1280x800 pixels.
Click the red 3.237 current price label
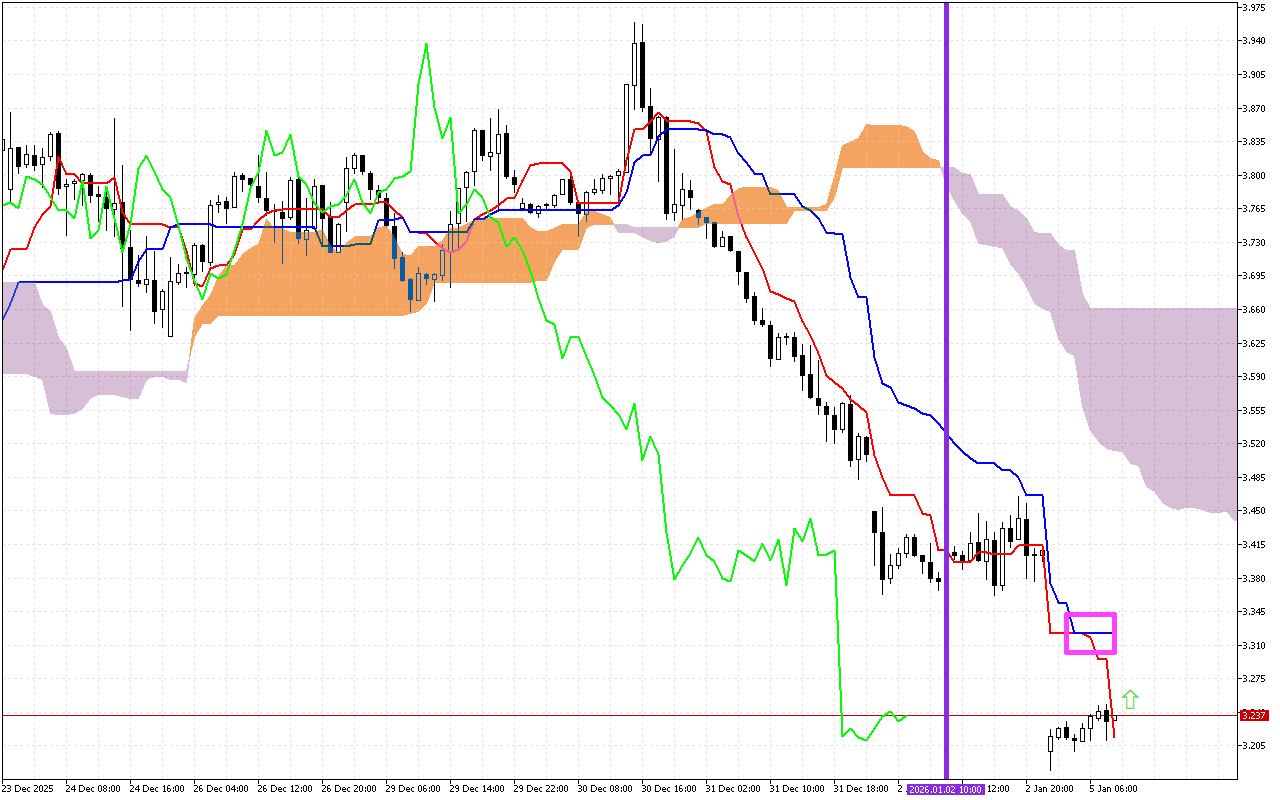(x=1253, y=715)
